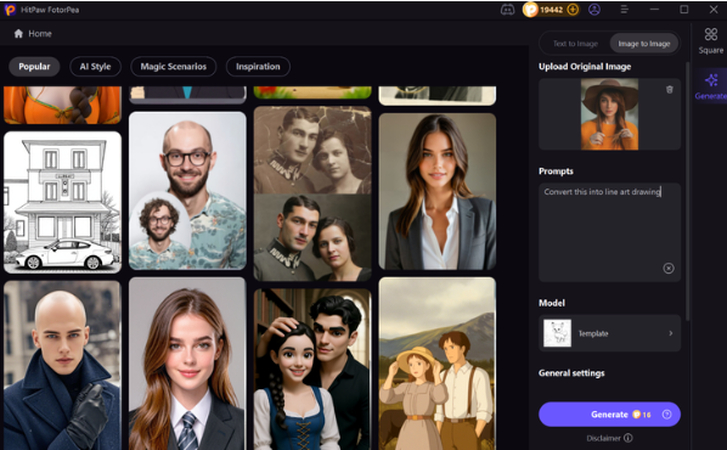Open the hamburger menu in title bar
The width and height of the screenshot is (727, 450).
tap(624, 9)
